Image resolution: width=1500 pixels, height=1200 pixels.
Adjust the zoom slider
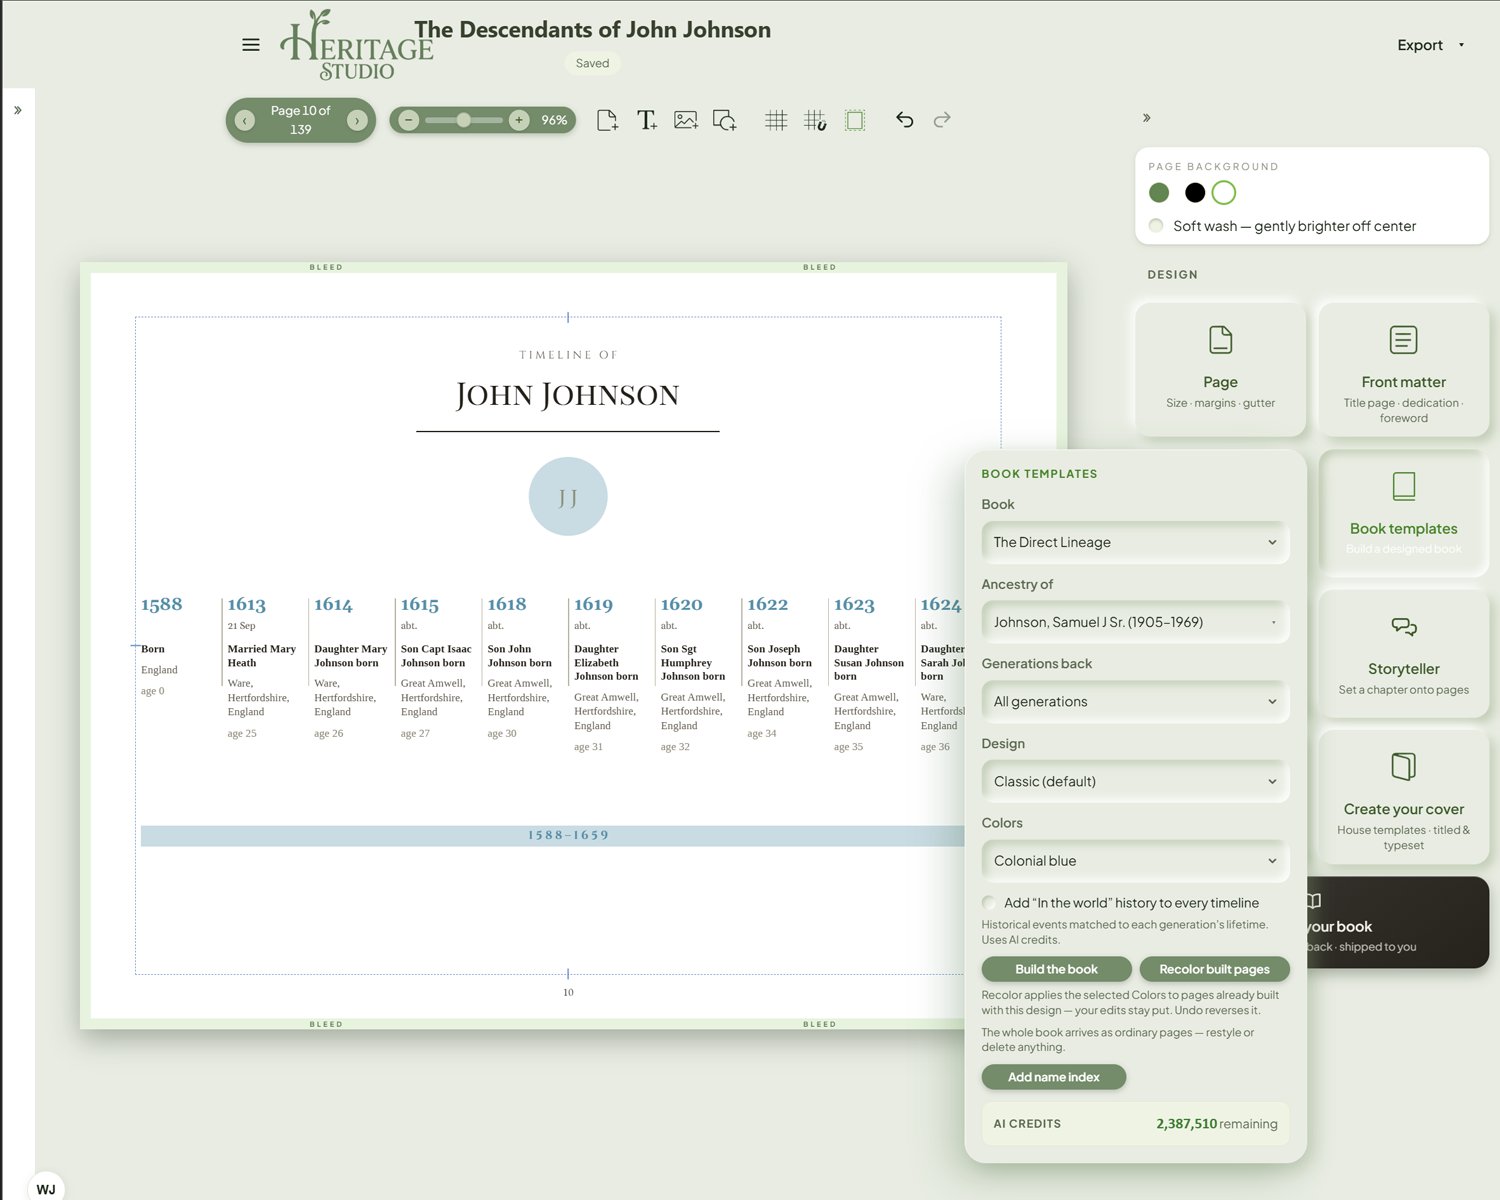464,120
